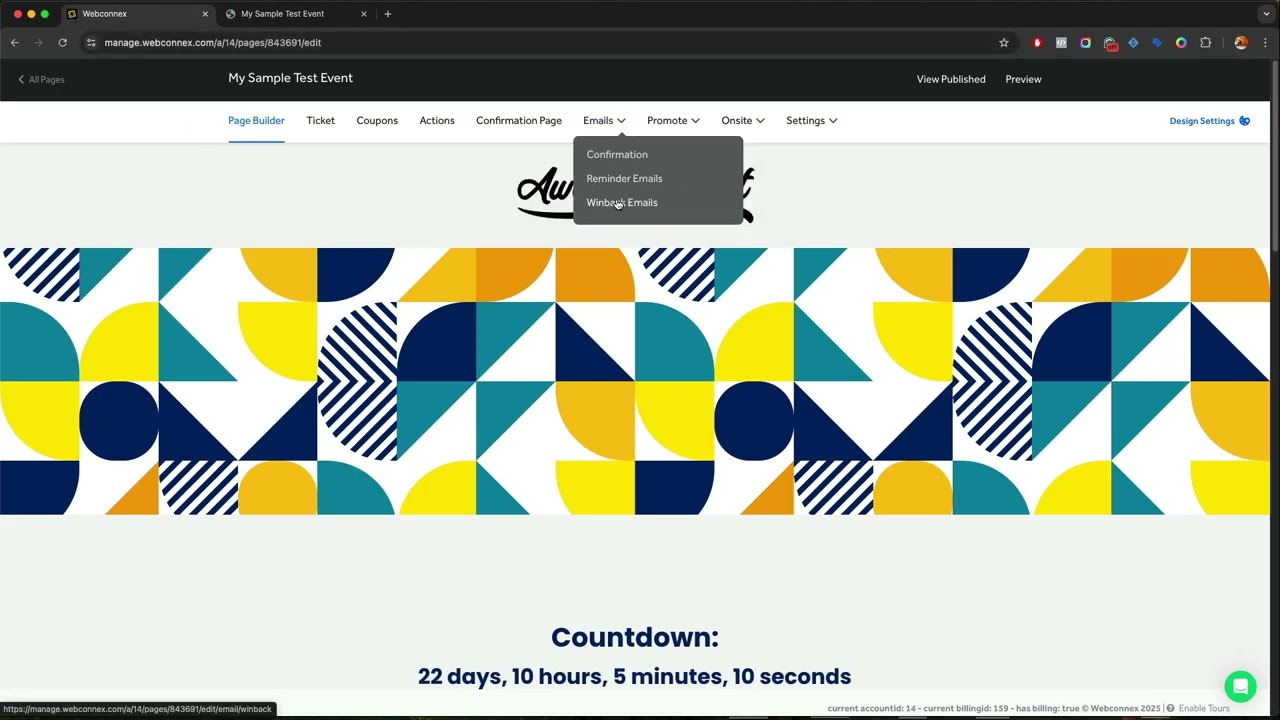The image size is (1280, 720).
Task: Switch to the Ticket tab
Action: pos(320,121)
